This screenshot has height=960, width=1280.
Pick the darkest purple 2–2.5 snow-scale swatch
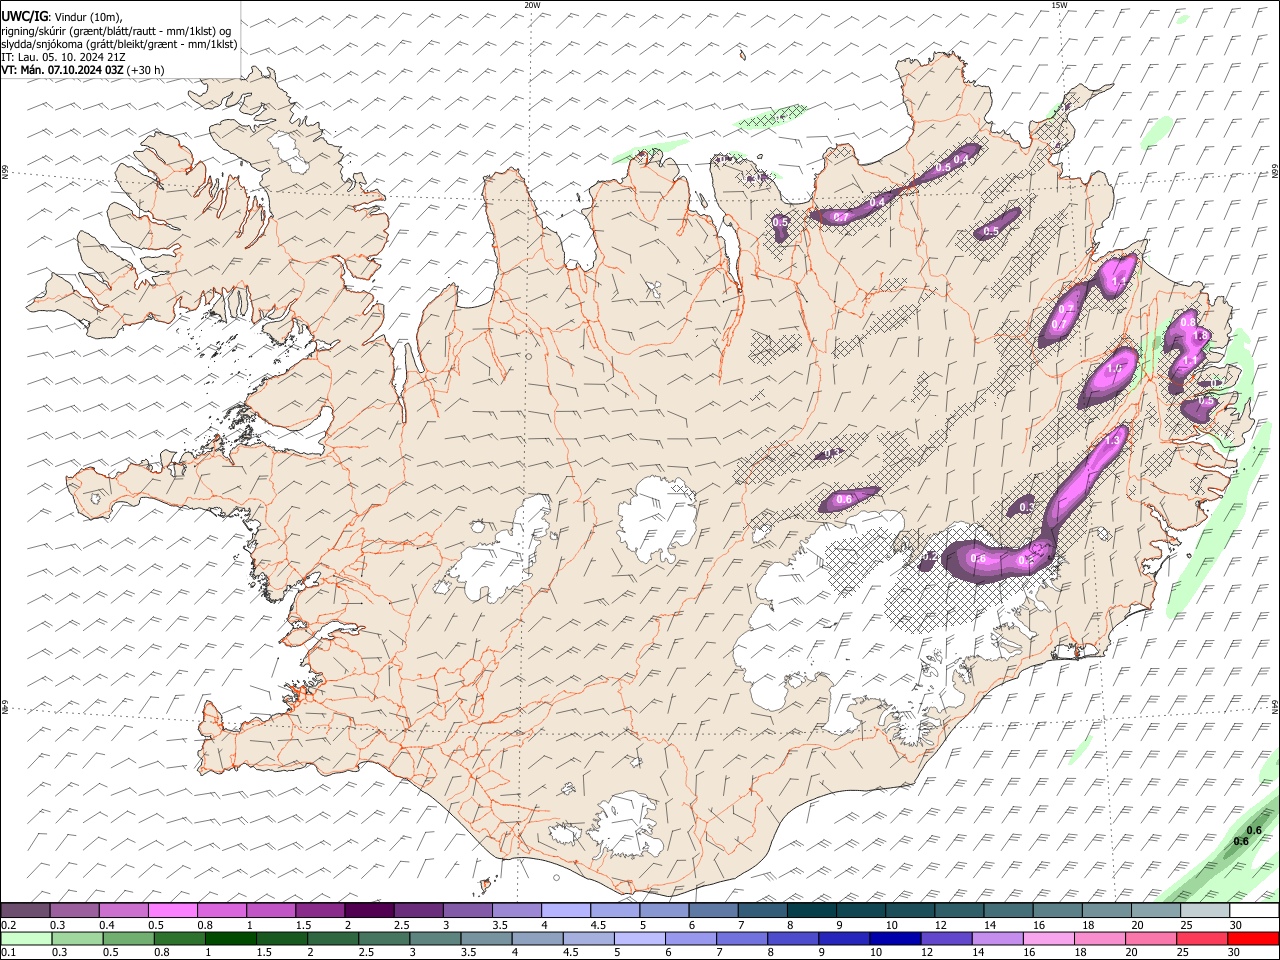point(369,910)
